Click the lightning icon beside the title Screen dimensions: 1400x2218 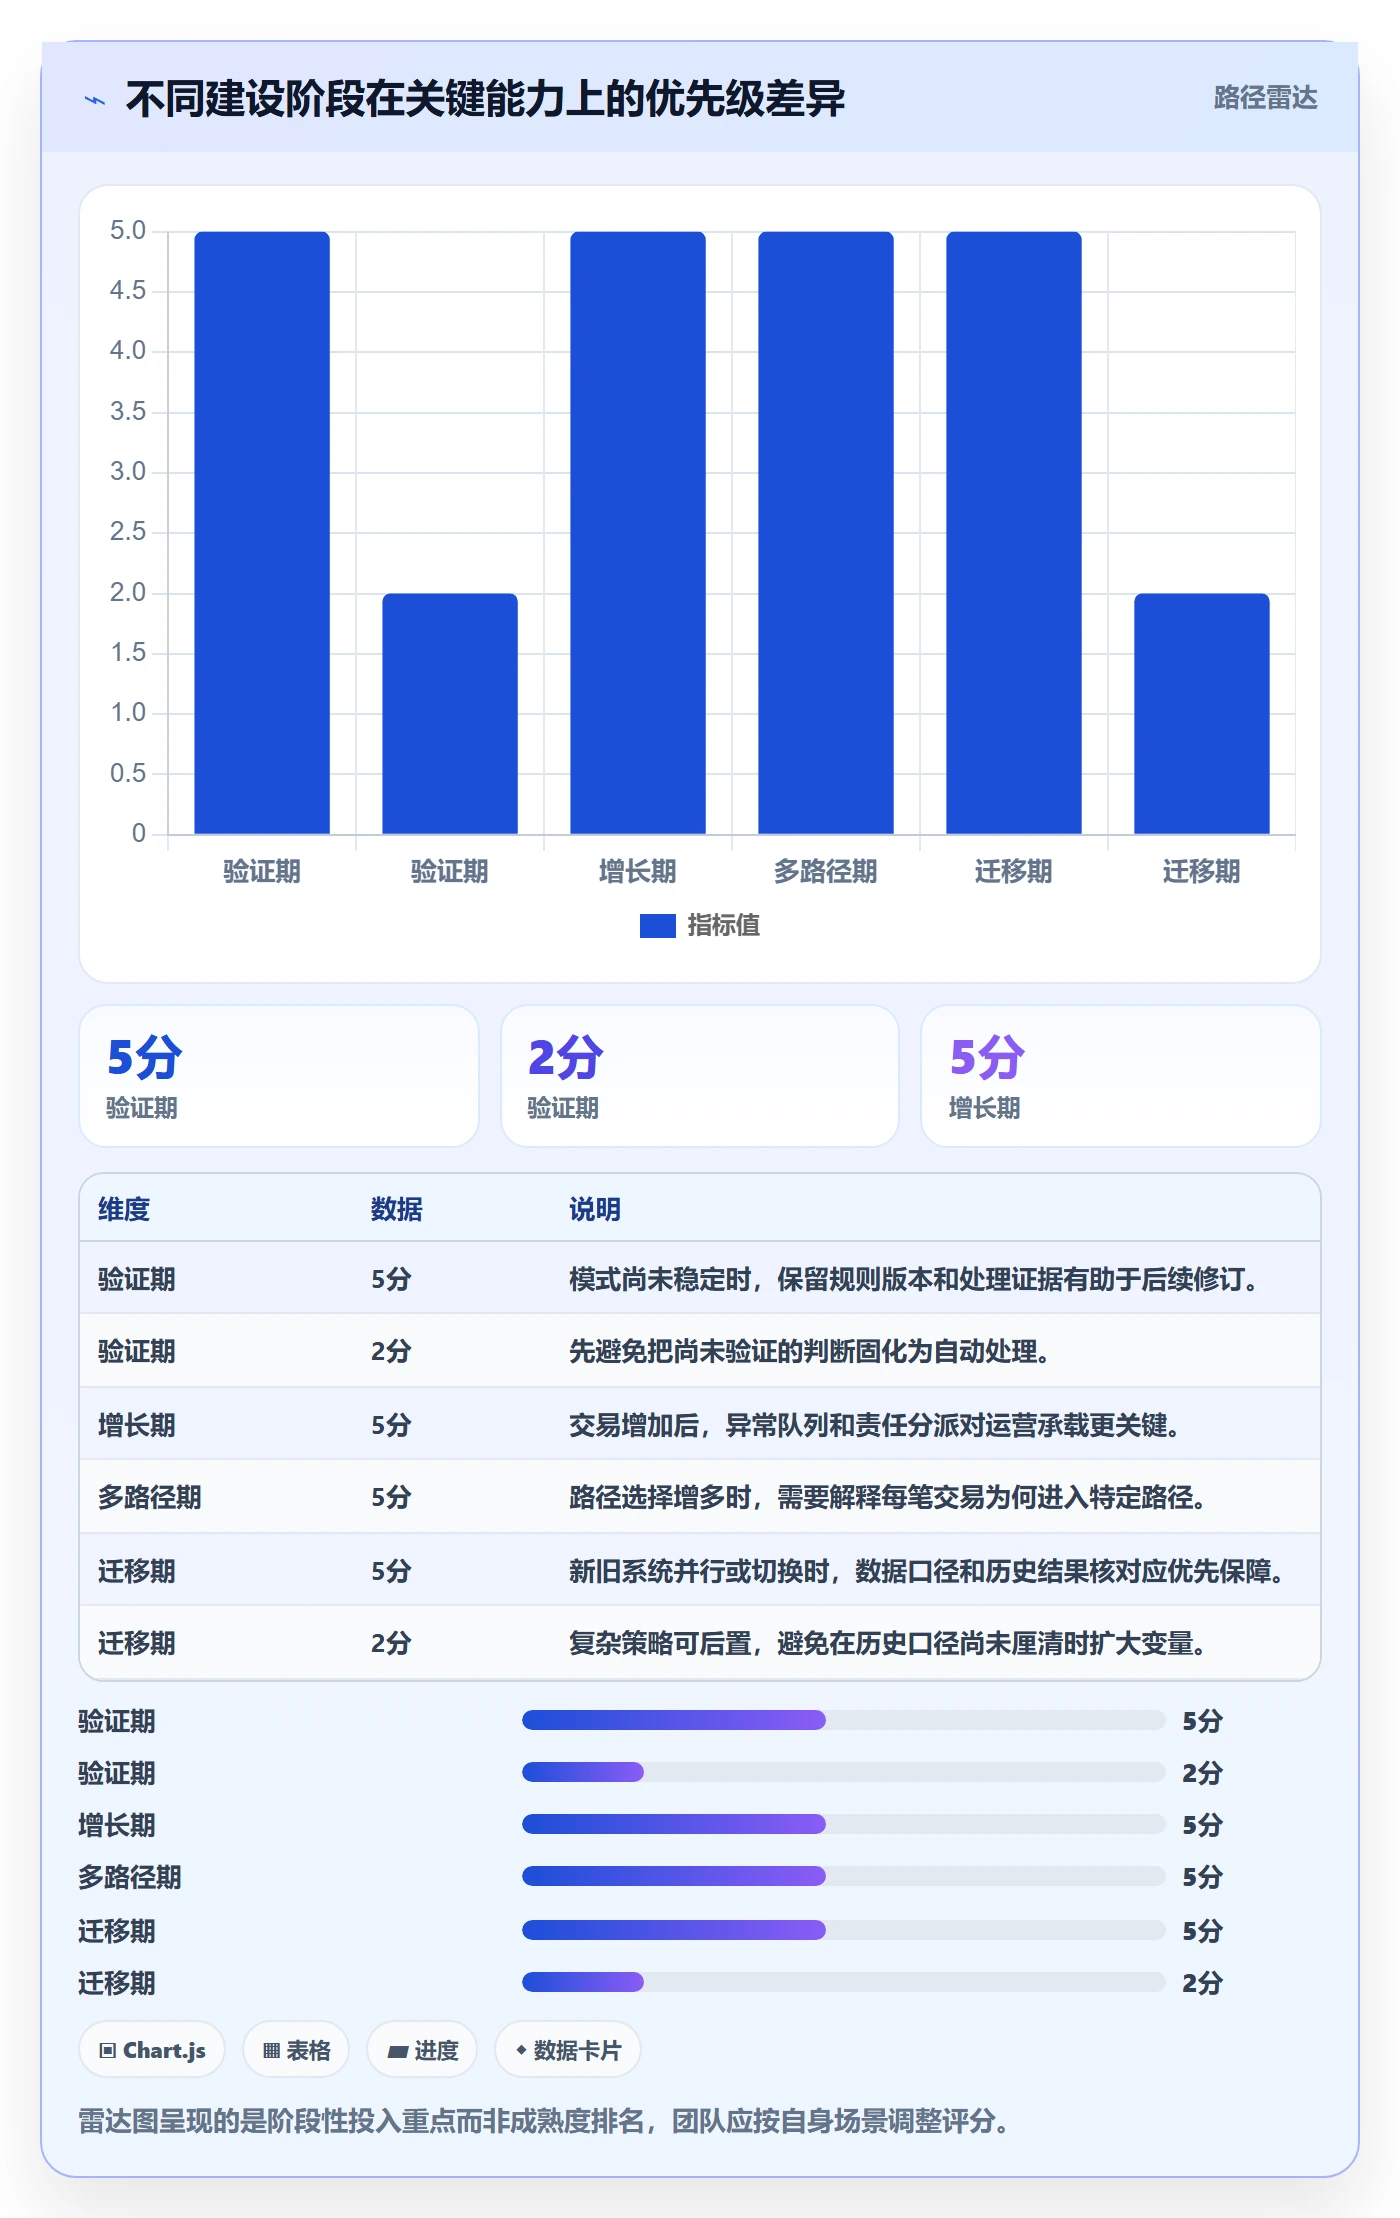(x=95, y=100)
